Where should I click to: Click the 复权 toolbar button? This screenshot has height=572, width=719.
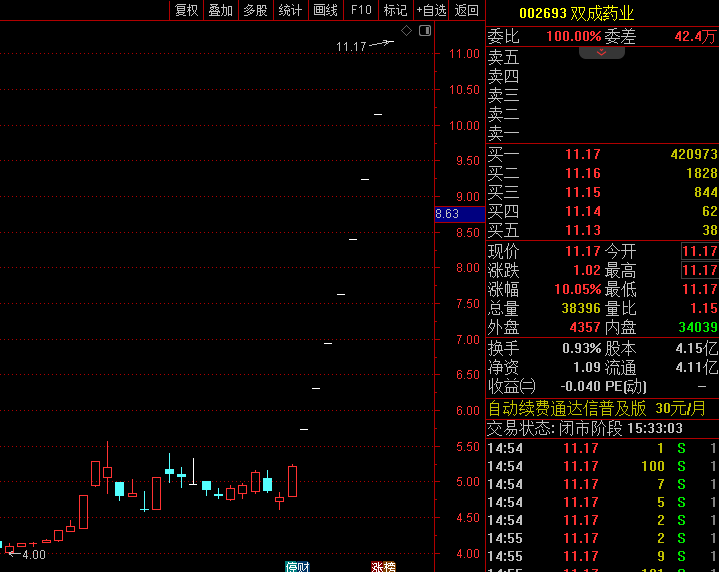pos(187,10)
